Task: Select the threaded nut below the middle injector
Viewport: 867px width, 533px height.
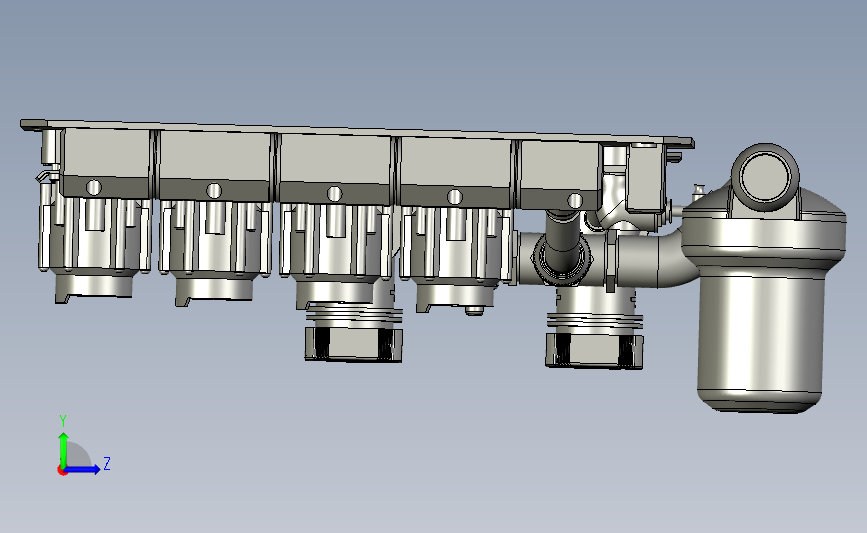Action: click(353, 344)
